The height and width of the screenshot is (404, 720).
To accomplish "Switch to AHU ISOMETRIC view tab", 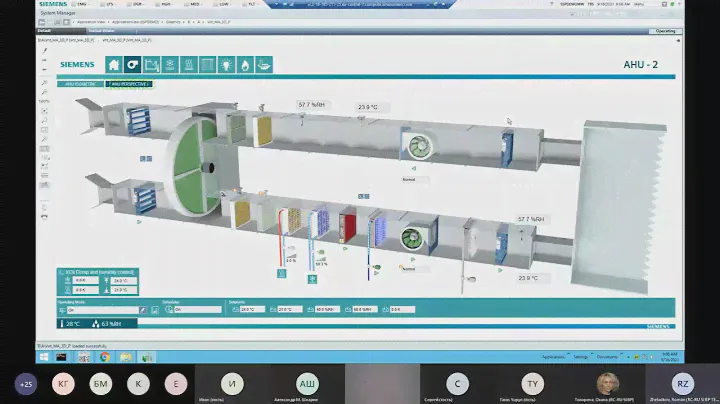I will [81, 85].
